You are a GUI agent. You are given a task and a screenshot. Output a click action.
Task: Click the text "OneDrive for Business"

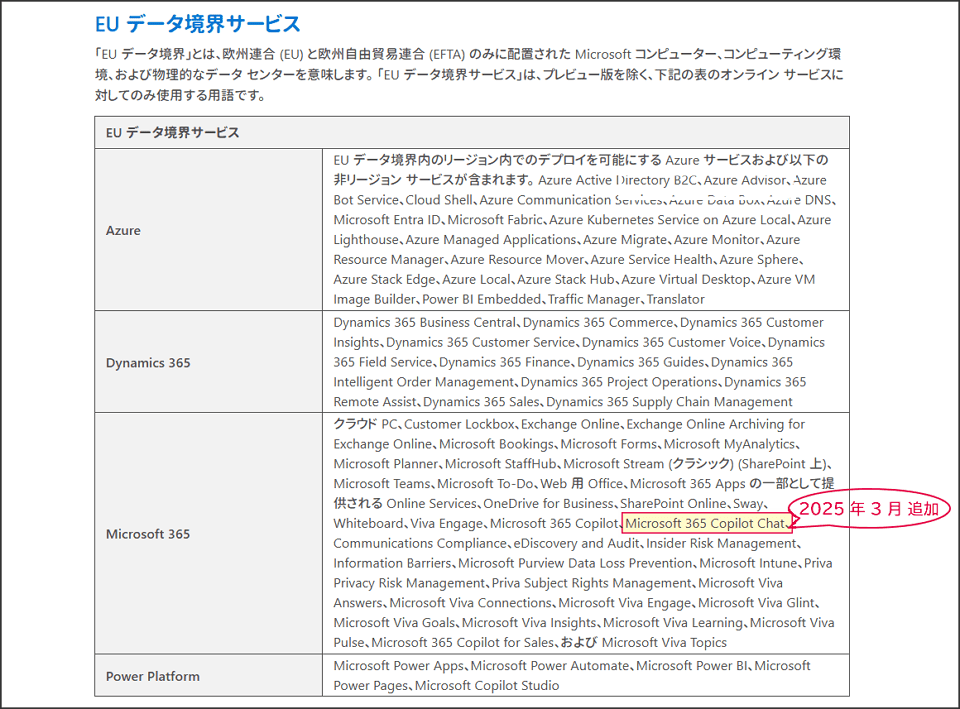[x=549, y=503]
